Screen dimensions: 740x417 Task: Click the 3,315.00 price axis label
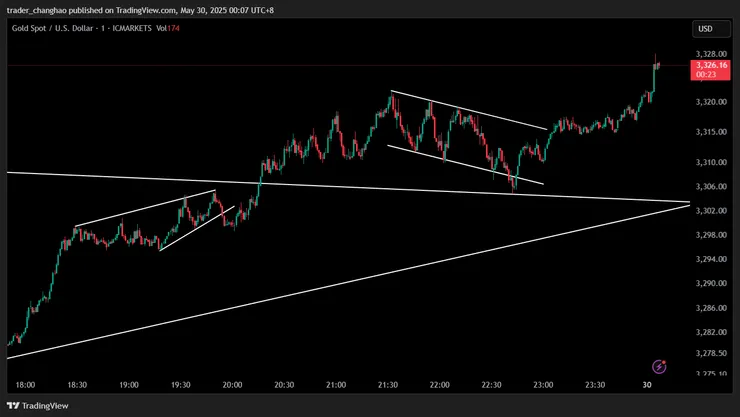click(711, 132)
